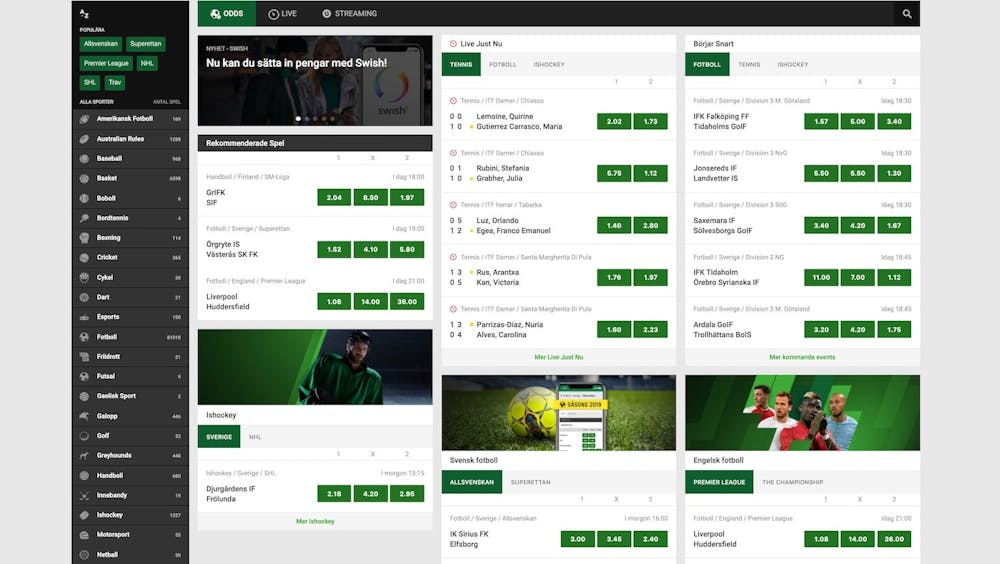Click the Superettan popular tag
This screenshot has height=564, width=1000.
pos(145,44)
